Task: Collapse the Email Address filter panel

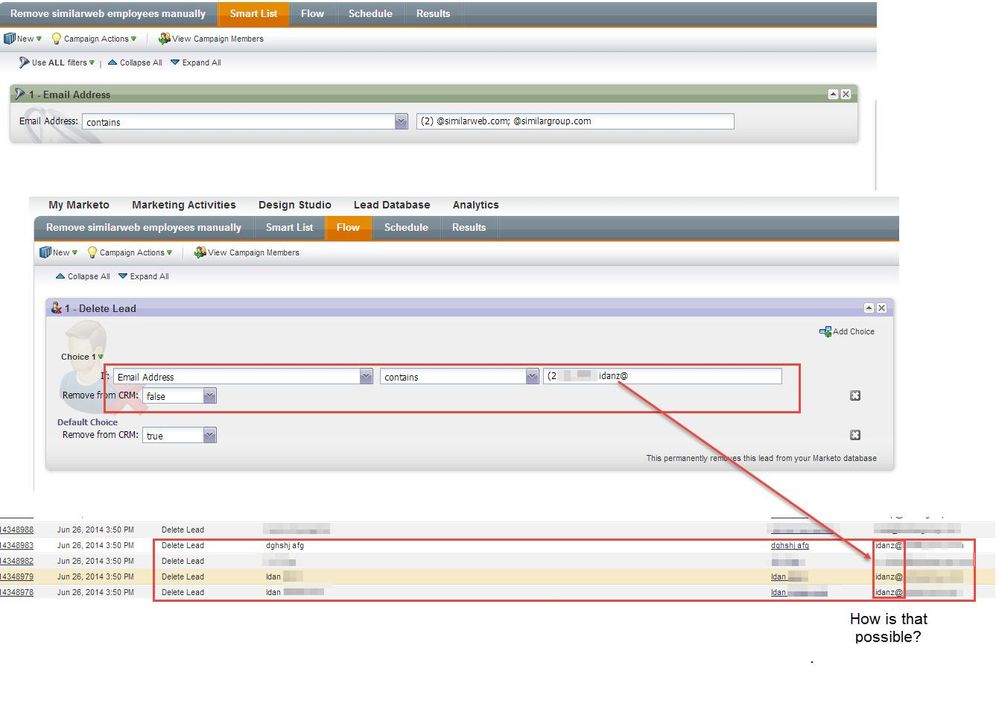Action: click(x=833, y=94)
